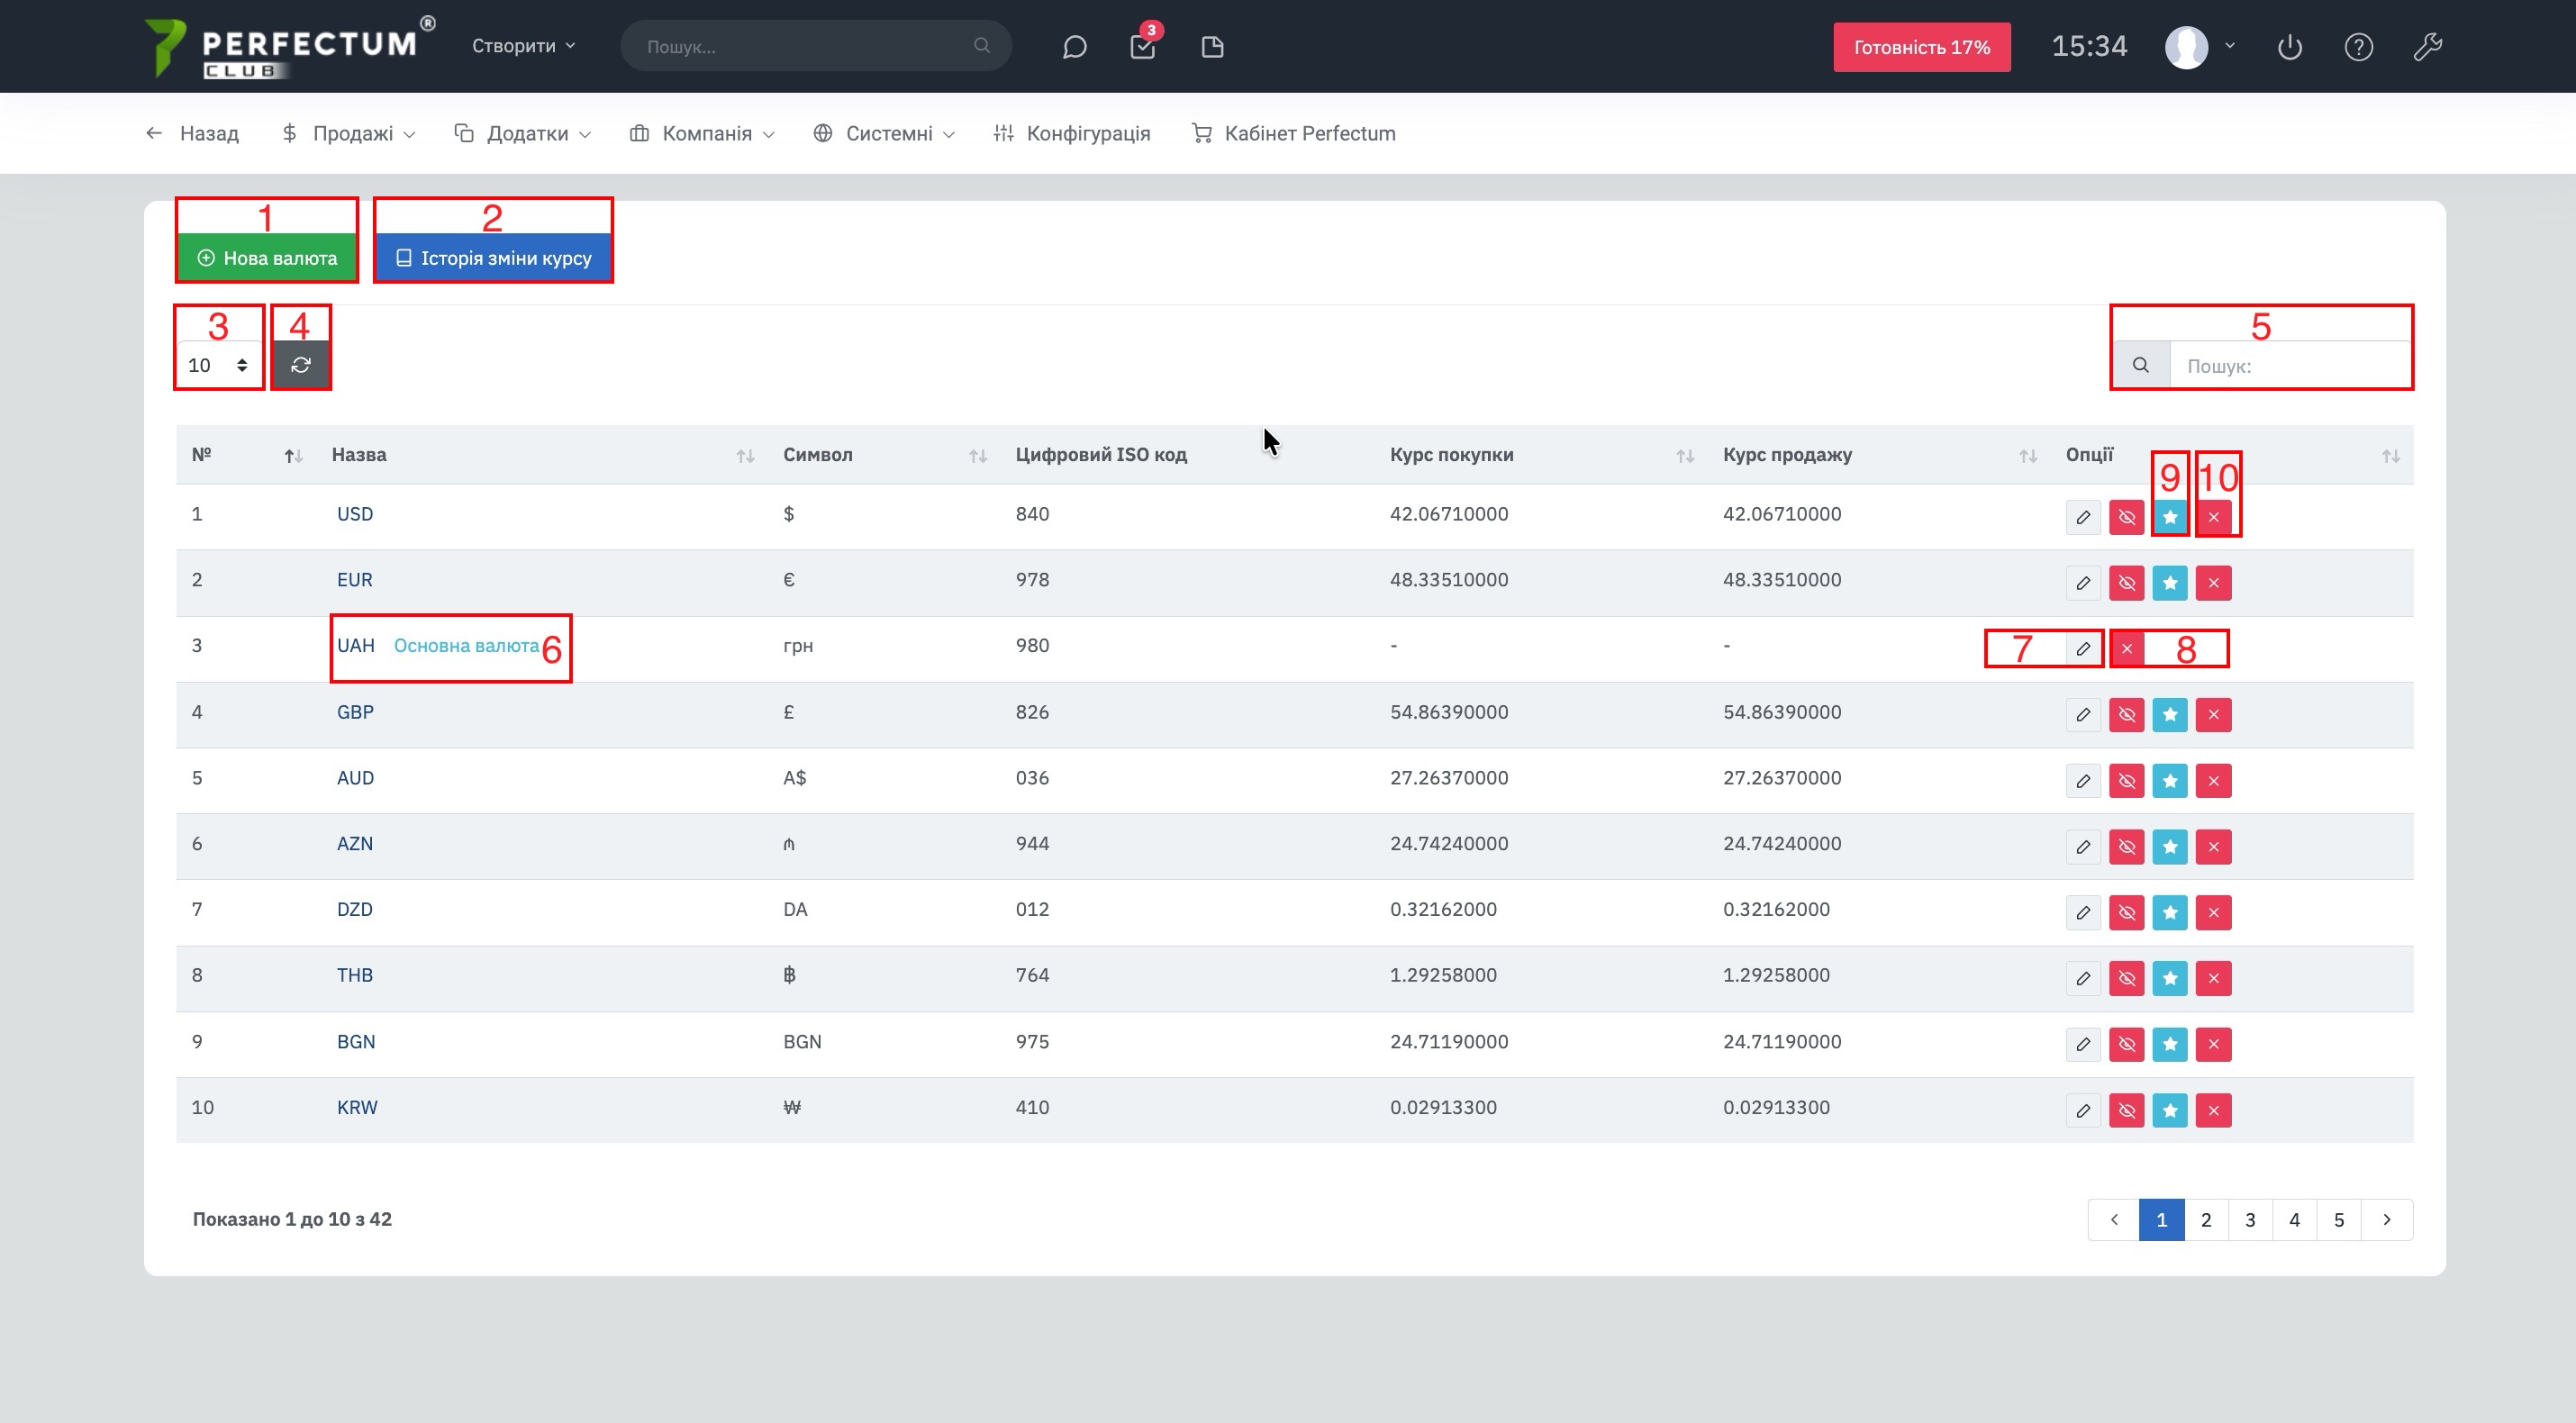Click the notes document icon in header
Viewport: 2576px width, 1423px height.
pyautogui.click(x=1212, y=47)
